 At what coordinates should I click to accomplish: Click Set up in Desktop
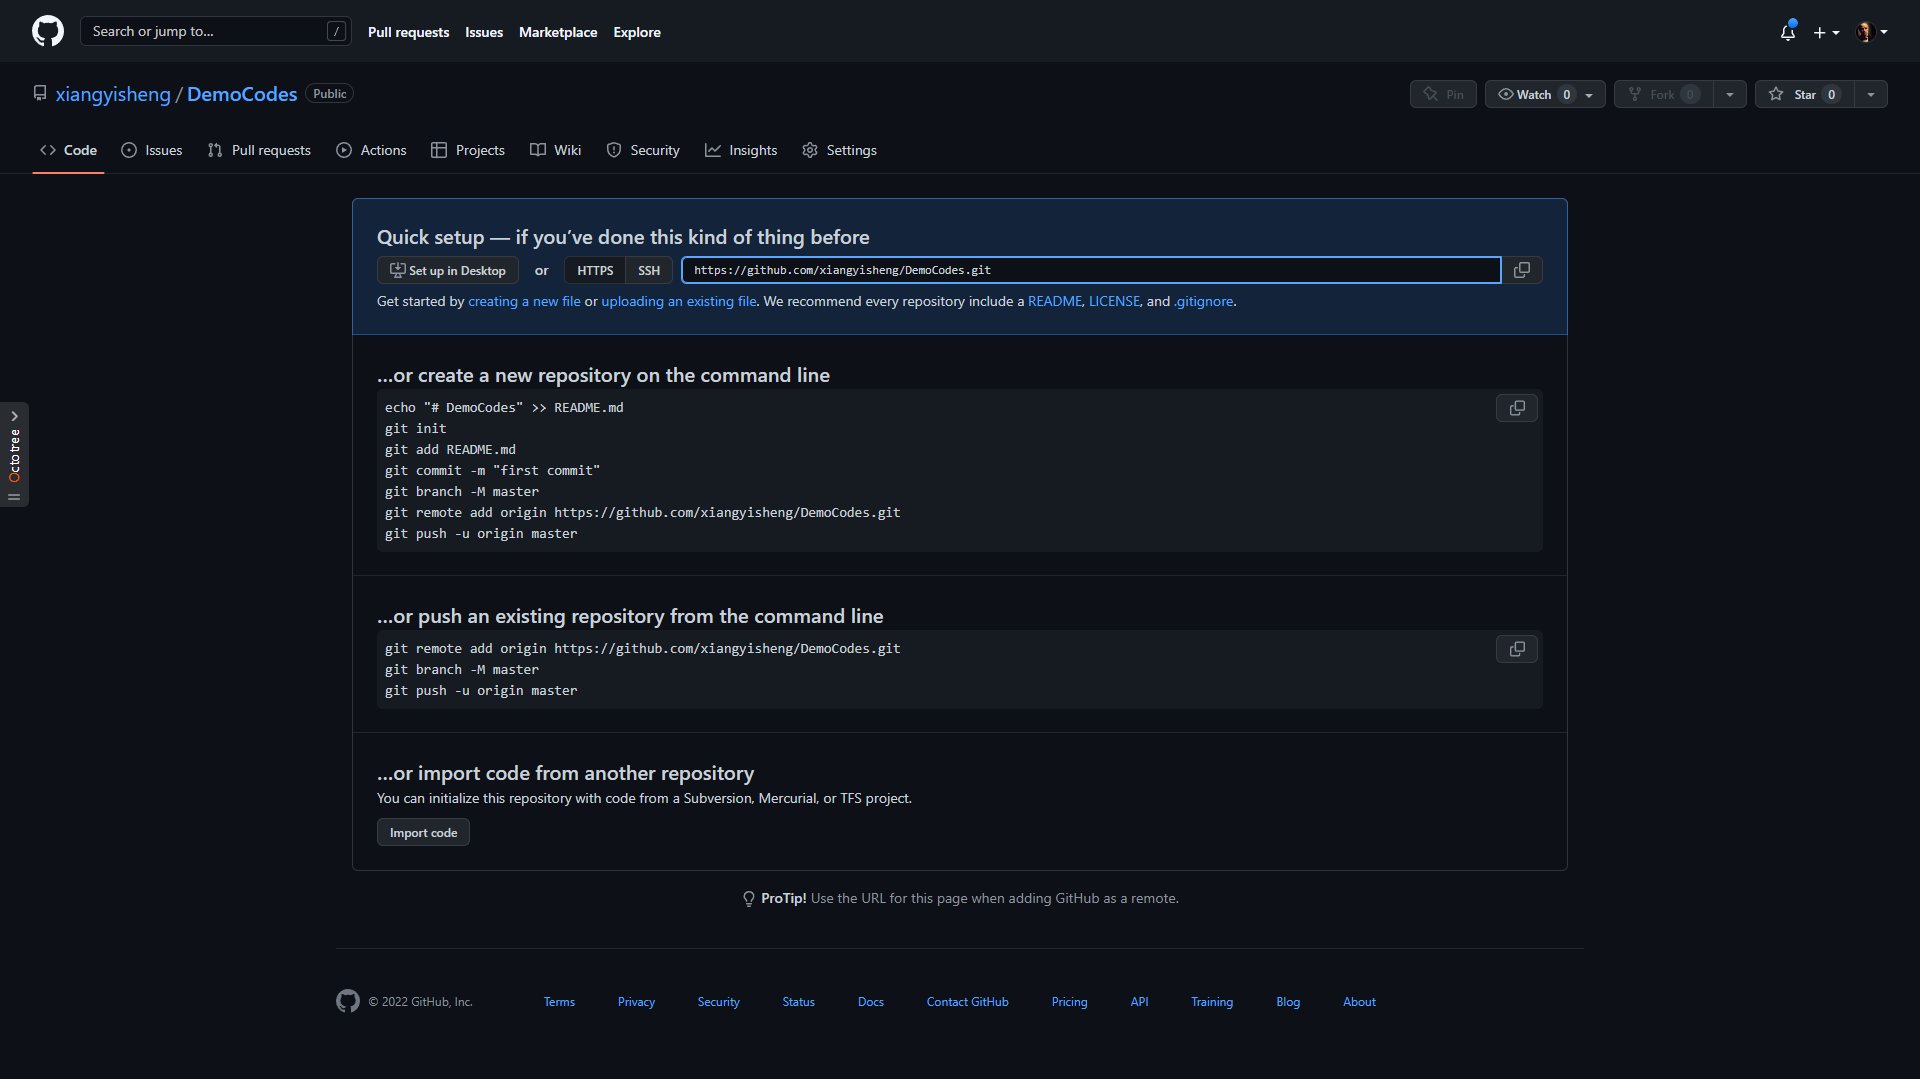(448, 270)
